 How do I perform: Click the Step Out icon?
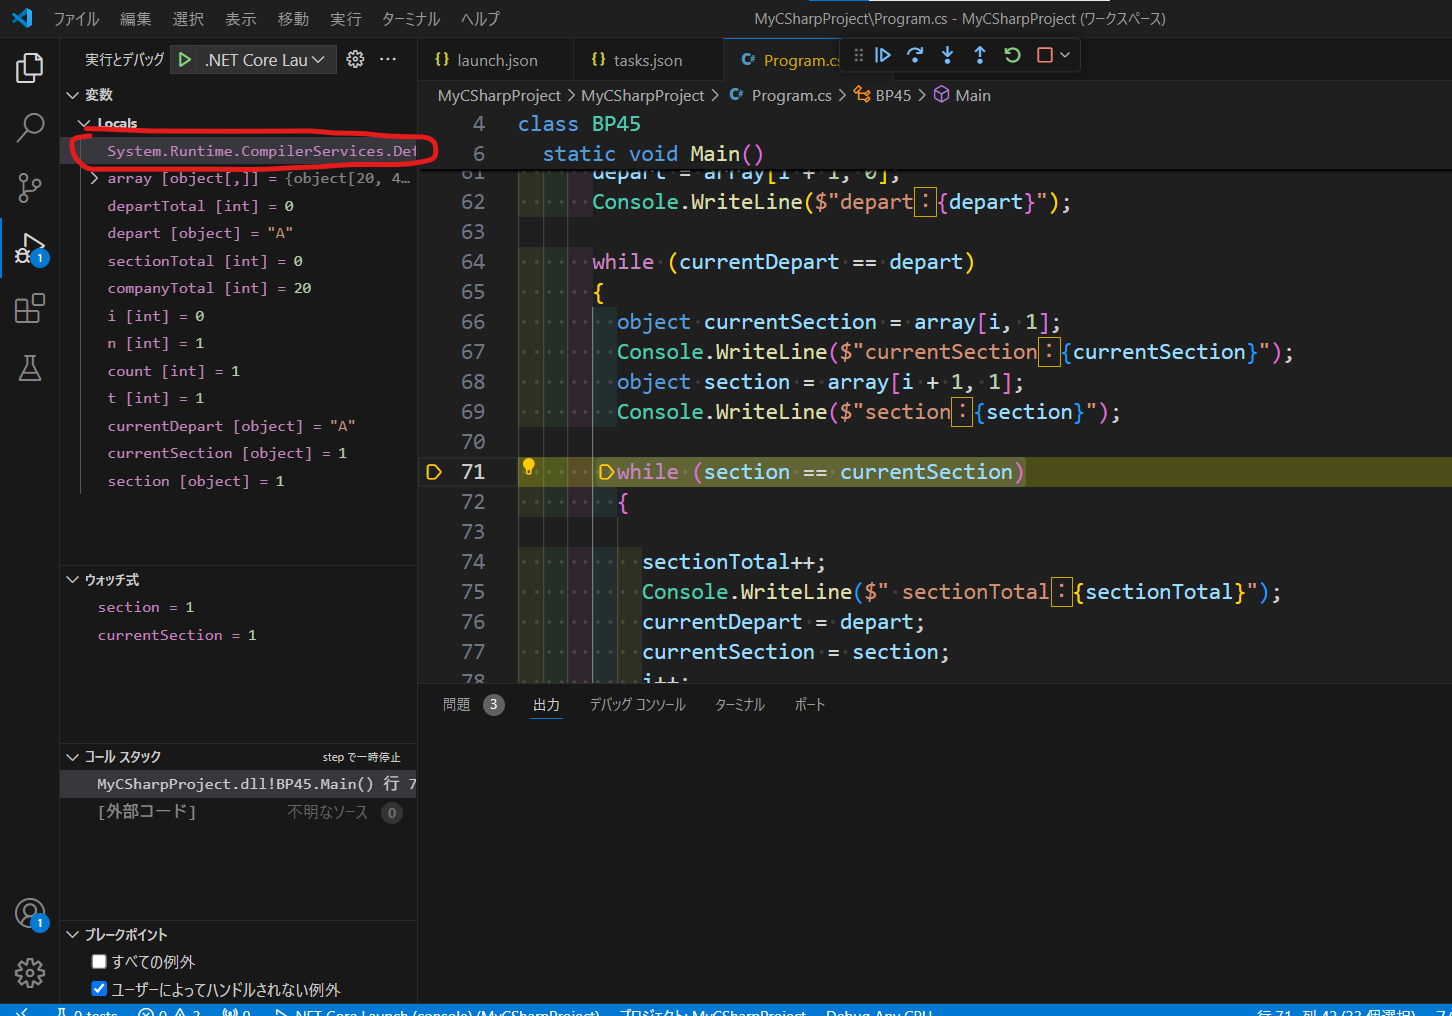coord(979,55)
